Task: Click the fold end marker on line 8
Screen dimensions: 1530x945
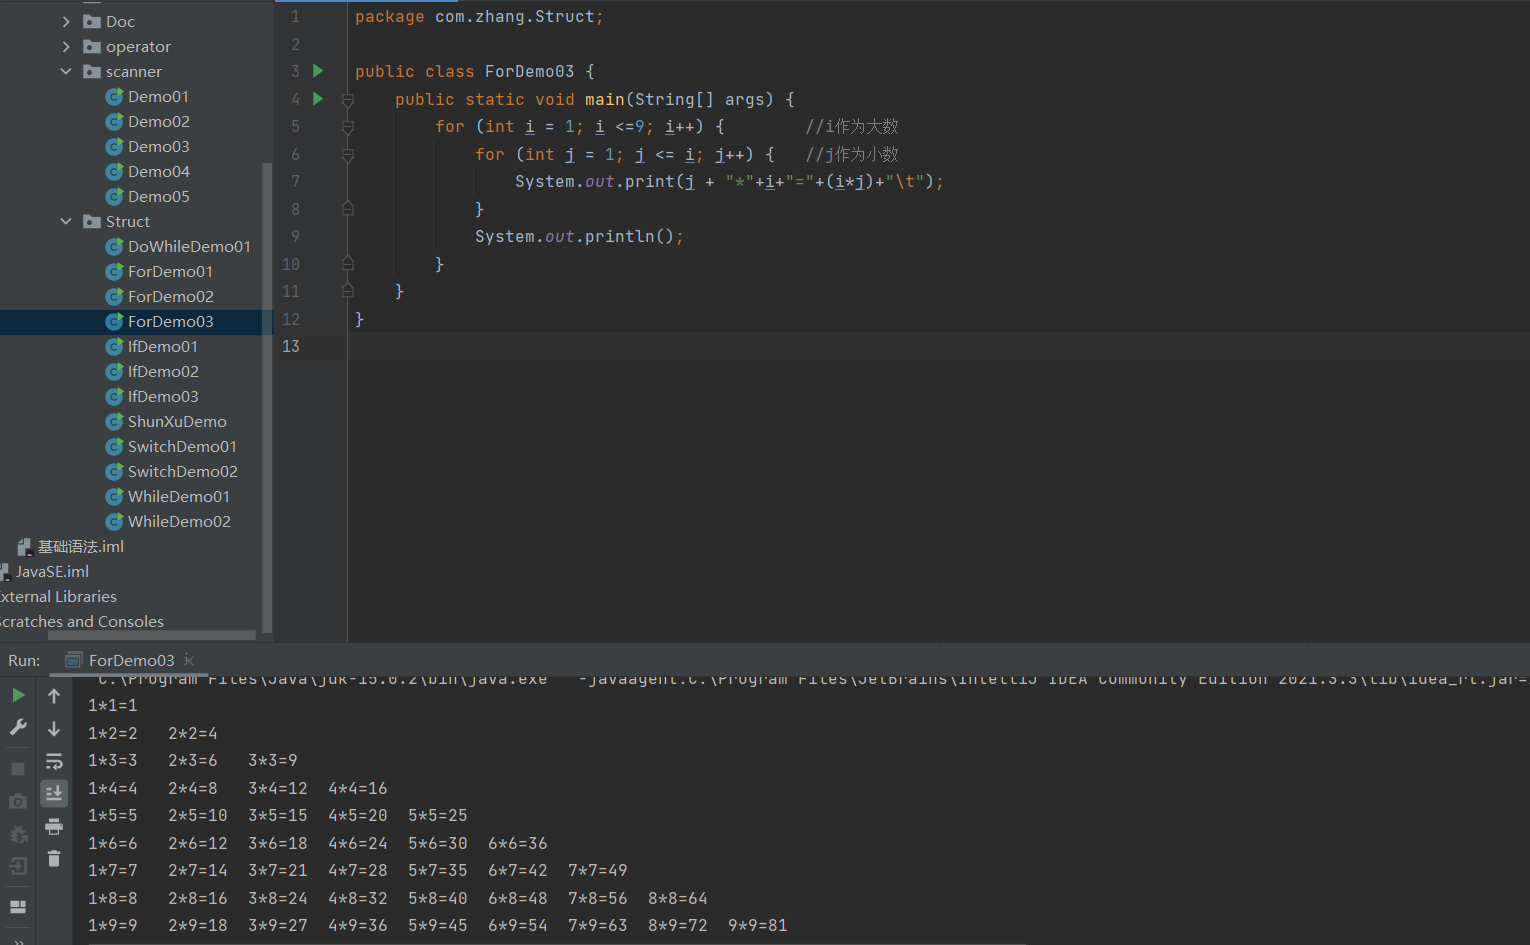Action: point(348,209)
